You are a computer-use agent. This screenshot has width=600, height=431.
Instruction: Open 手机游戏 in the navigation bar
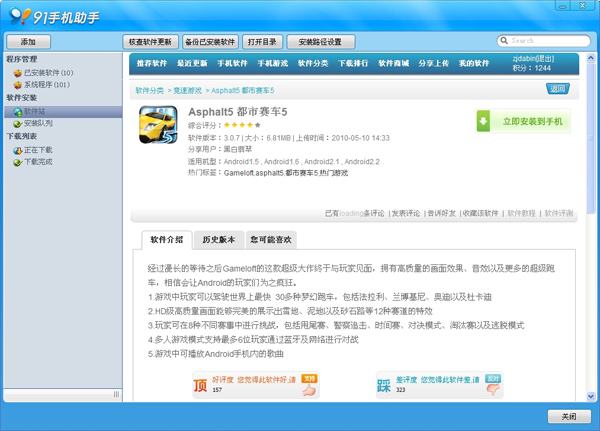pyautogui.click(x=273, y=63)
